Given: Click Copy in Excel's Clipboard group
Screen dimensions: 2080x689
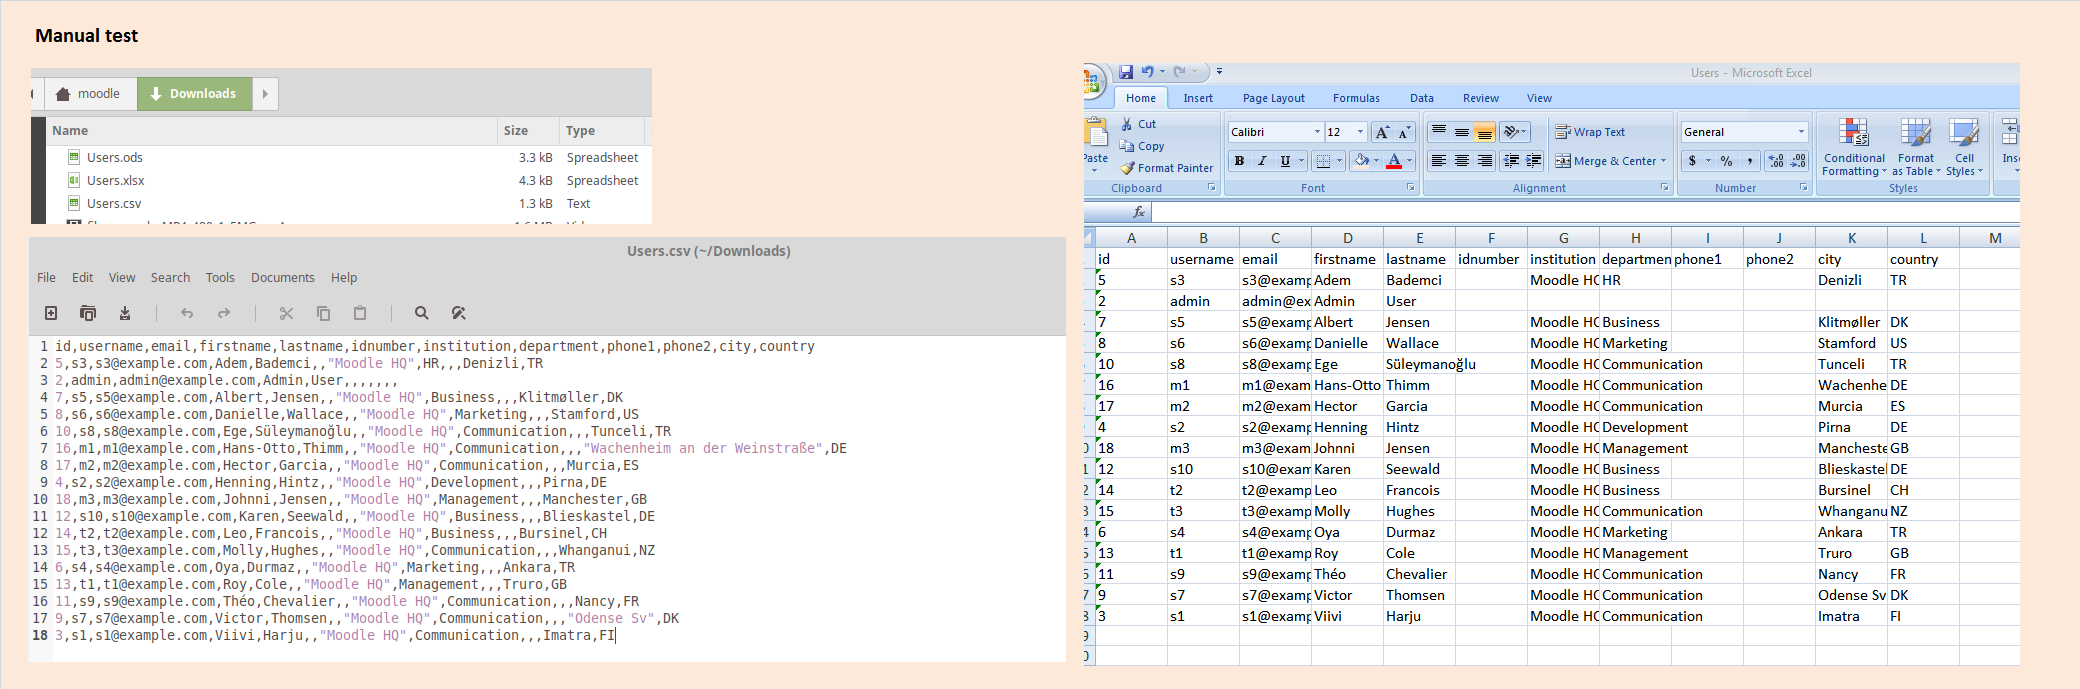Looking at the screenshot, I should click(1142, 146).
